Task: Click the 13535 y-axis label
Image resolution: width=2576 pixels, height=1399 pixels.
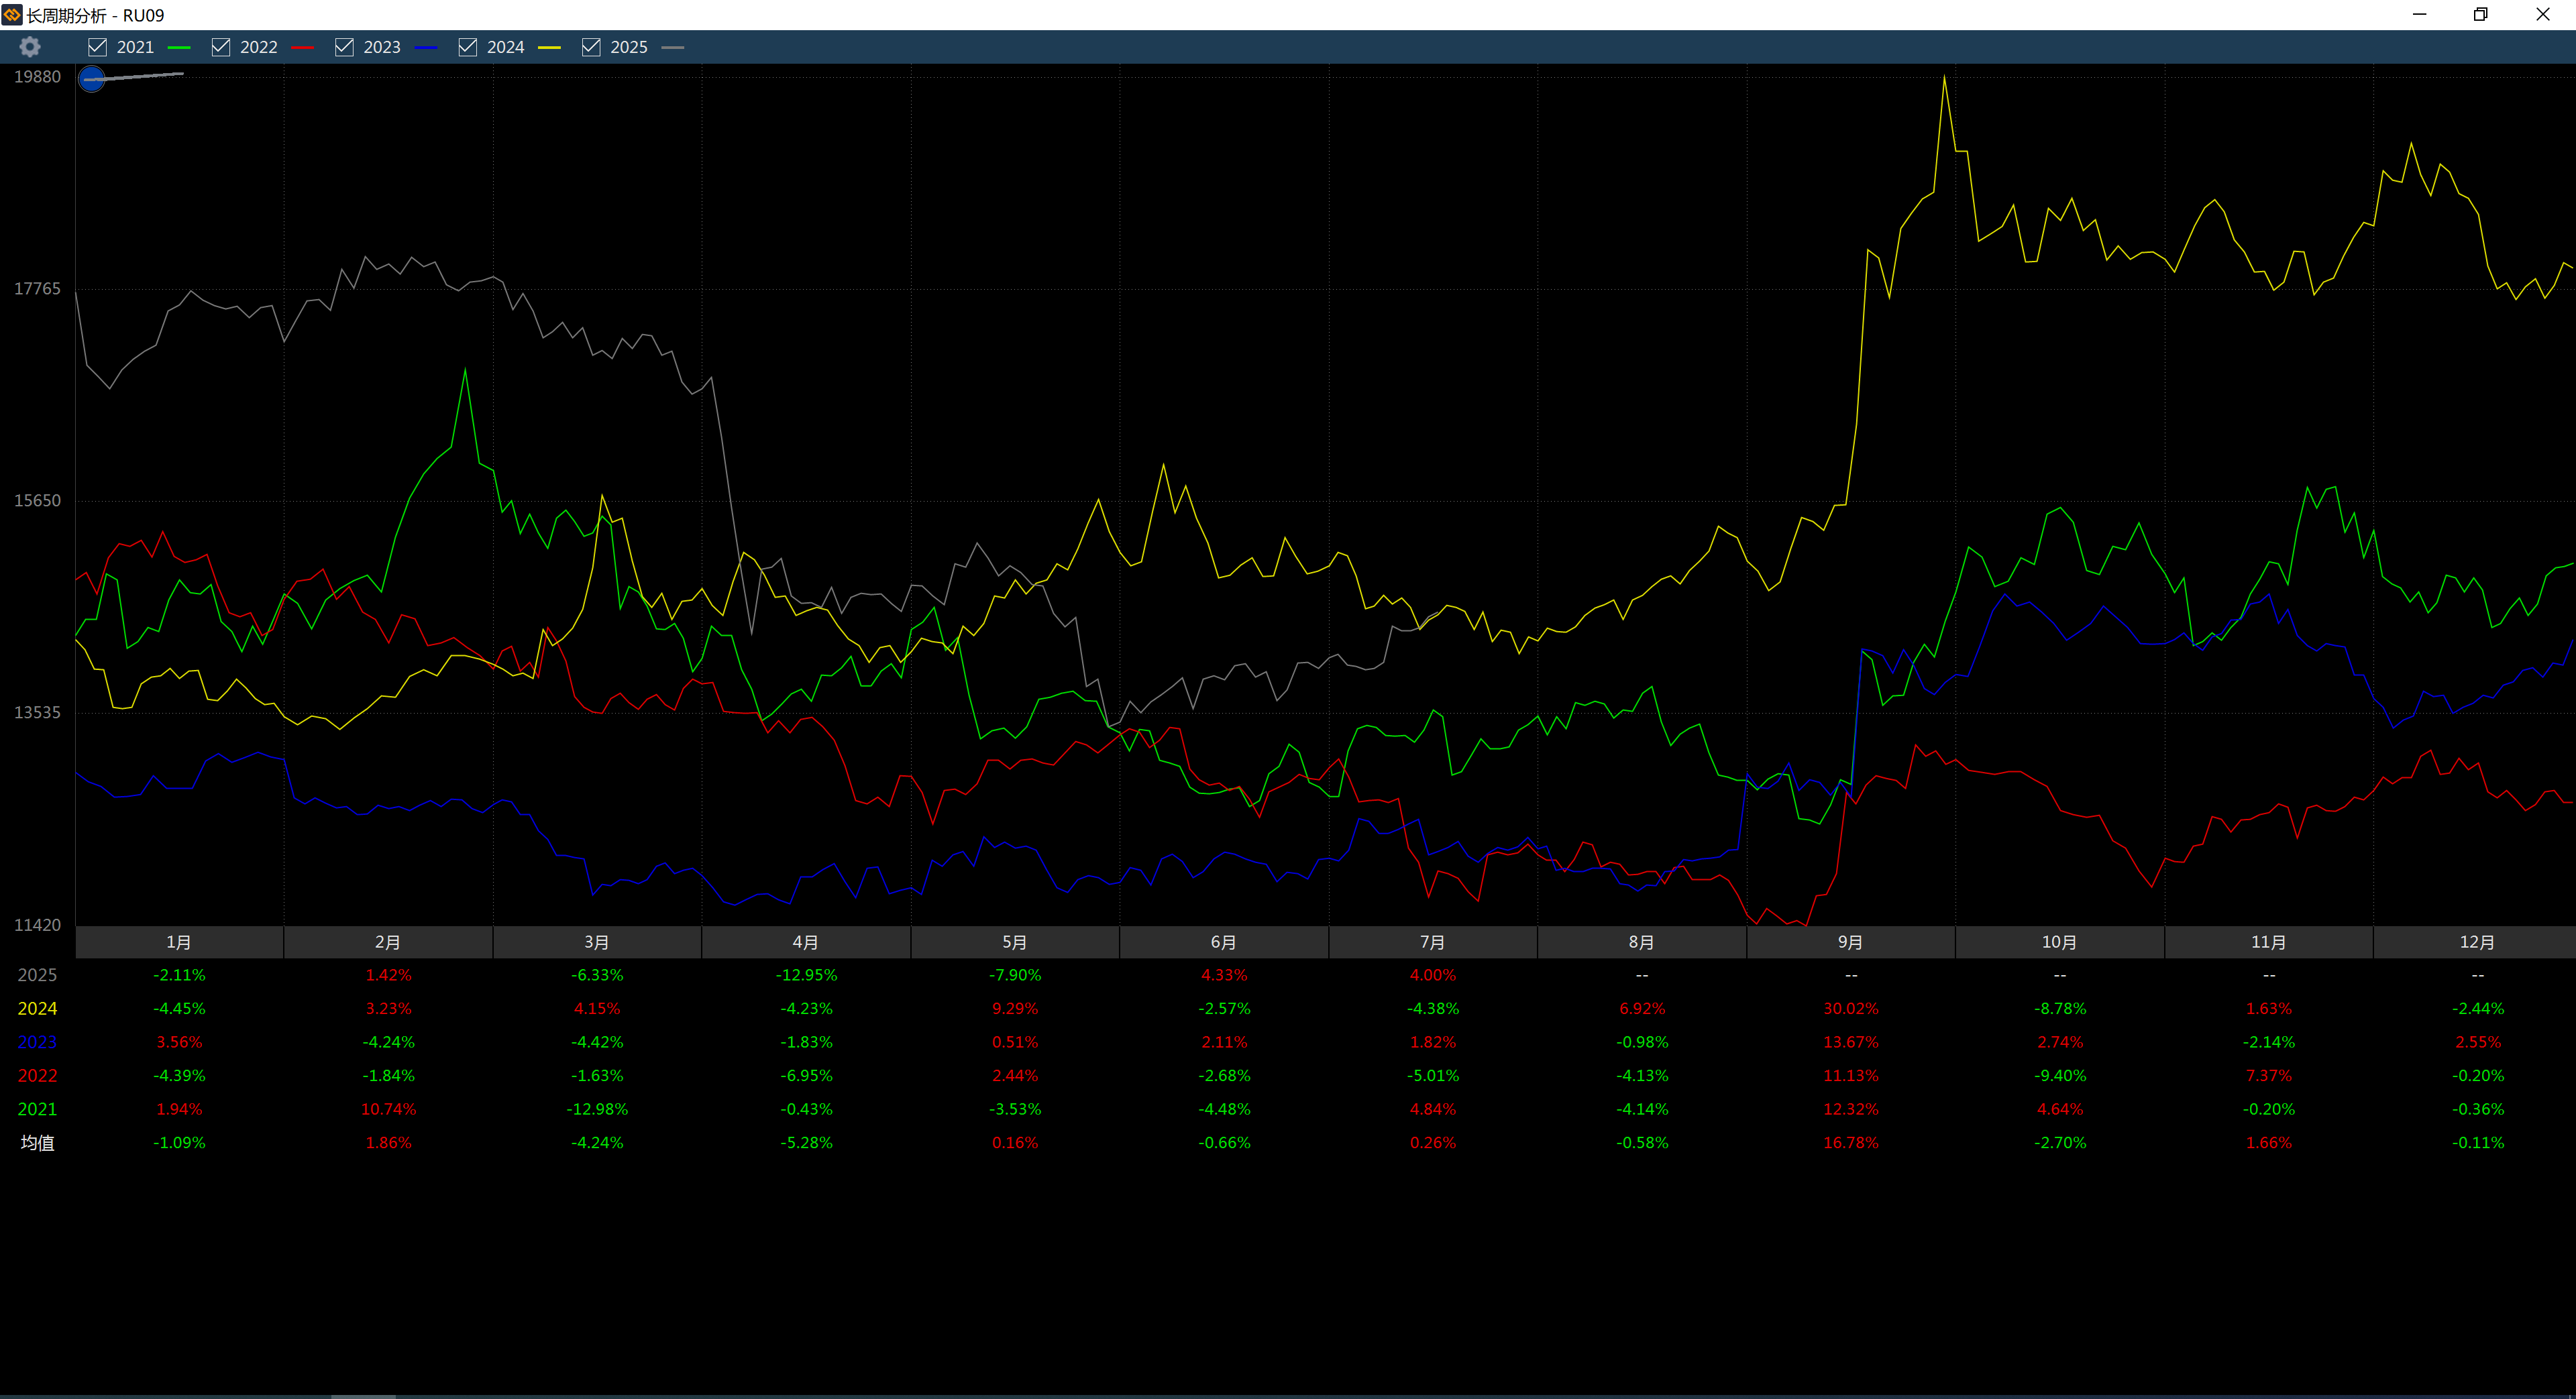Action: pos(37,713)
